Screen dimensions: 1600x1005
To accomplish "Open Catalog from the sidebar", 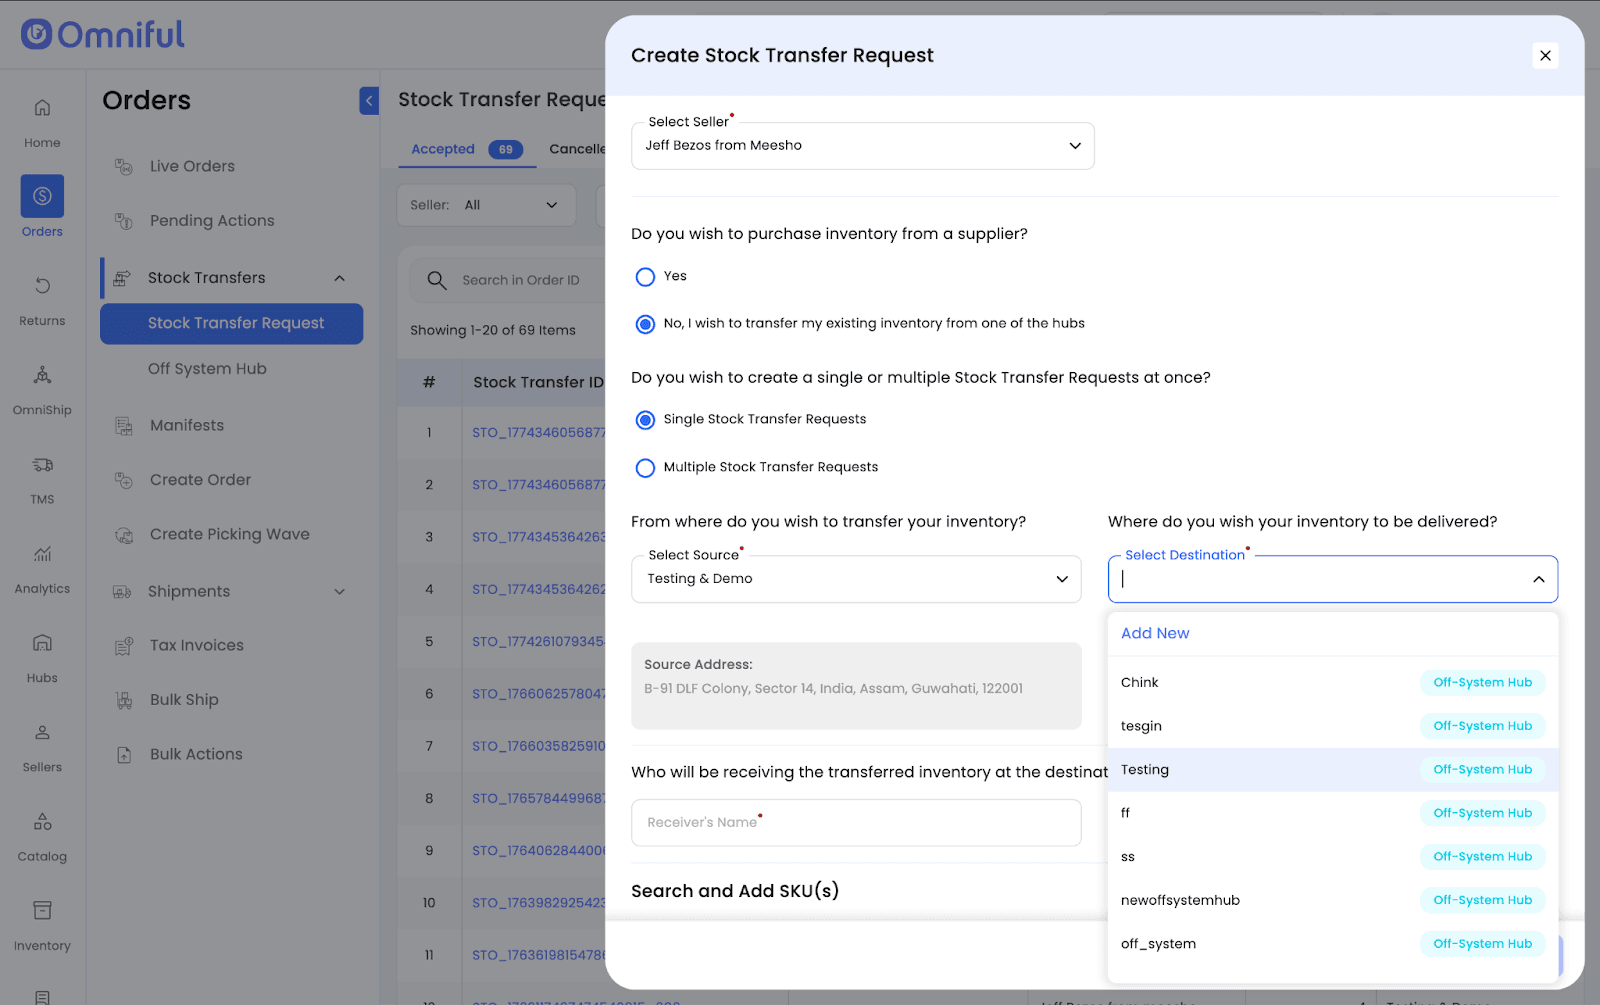I will coord(42,822).
